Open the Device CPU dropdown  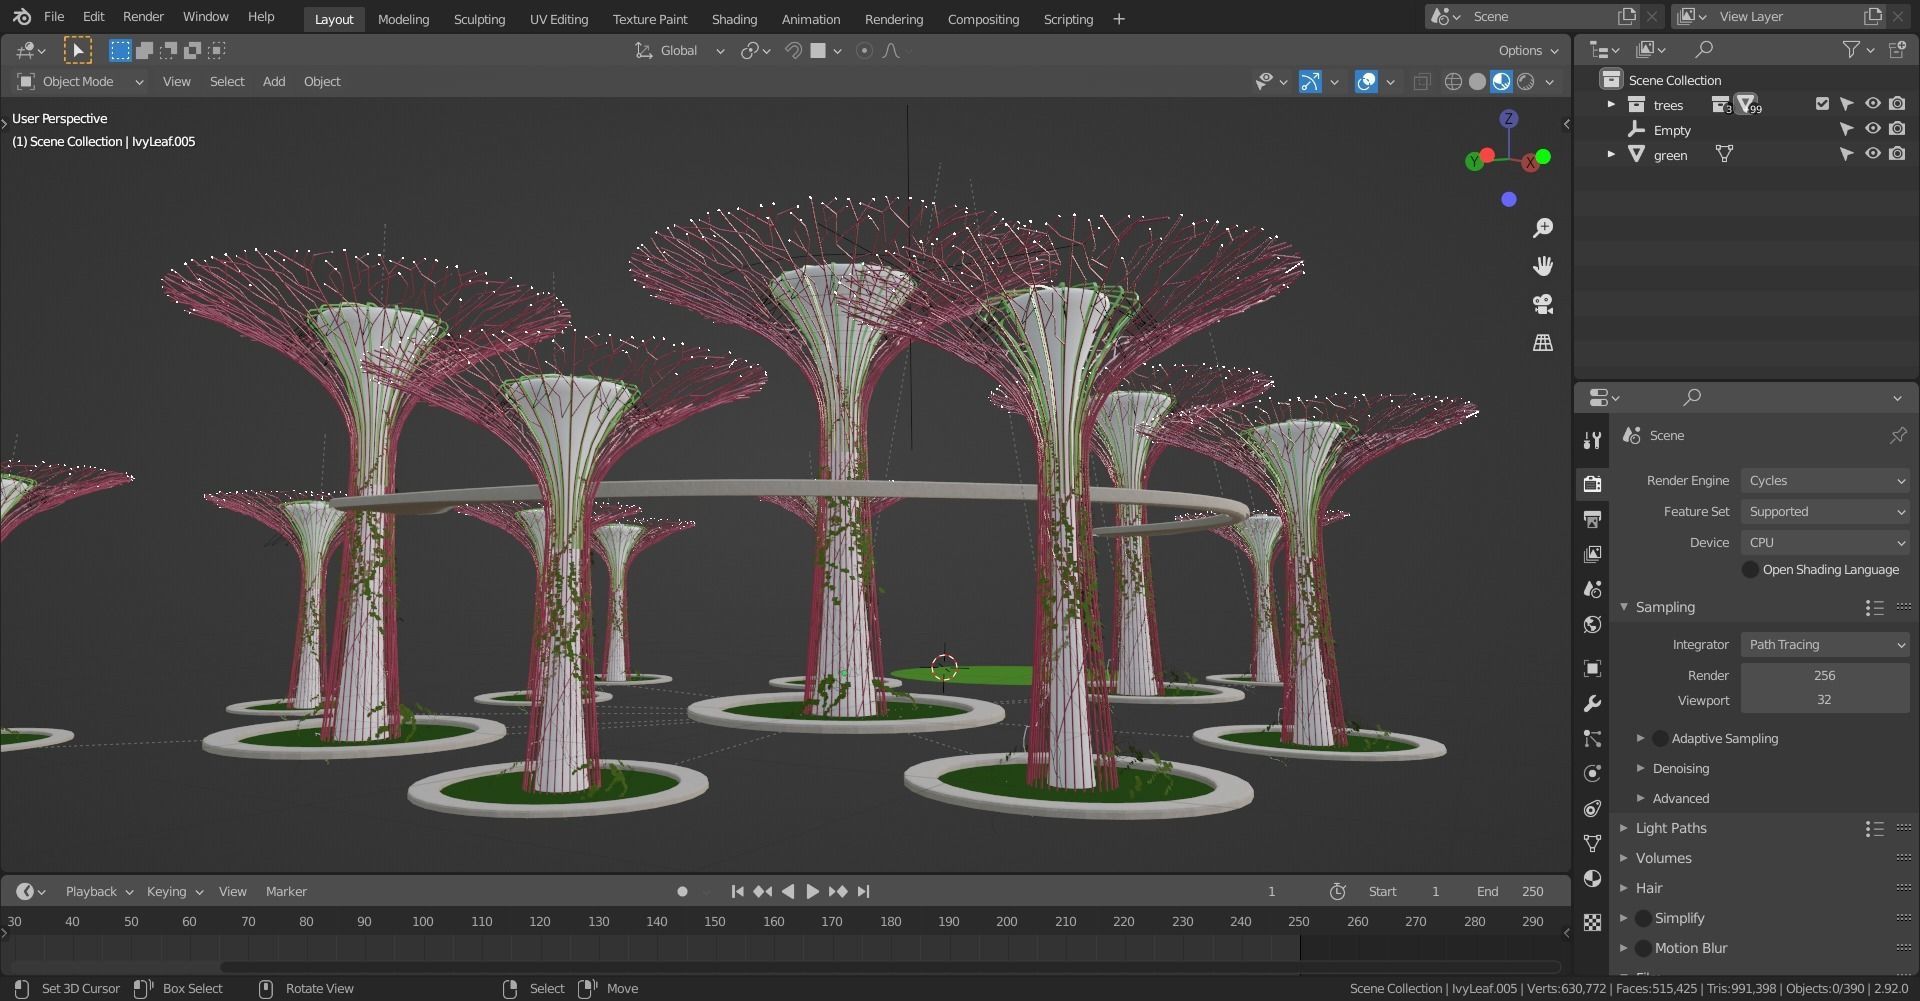pos(1826,543)
